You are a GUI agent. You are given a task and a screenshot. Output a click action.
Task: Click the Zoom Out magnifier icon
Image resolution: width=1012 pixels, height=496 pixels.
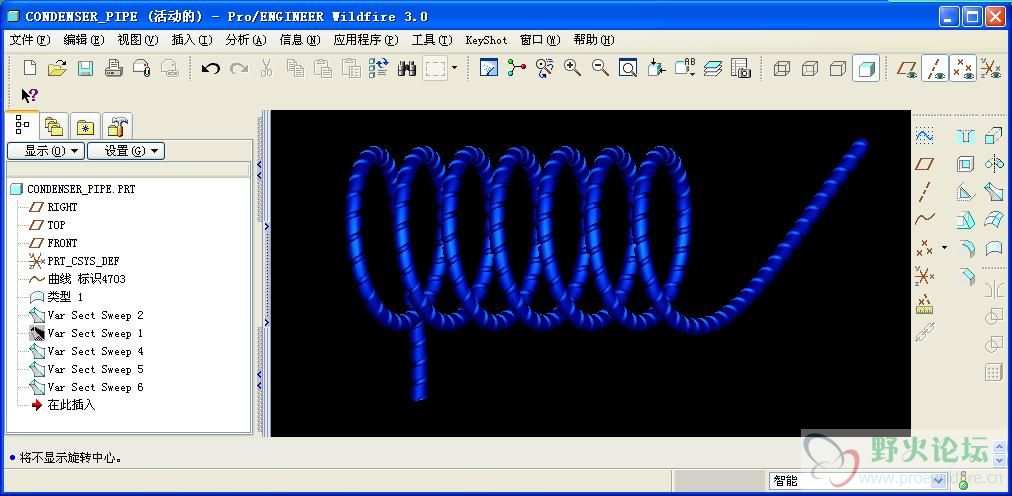point(600,68)
